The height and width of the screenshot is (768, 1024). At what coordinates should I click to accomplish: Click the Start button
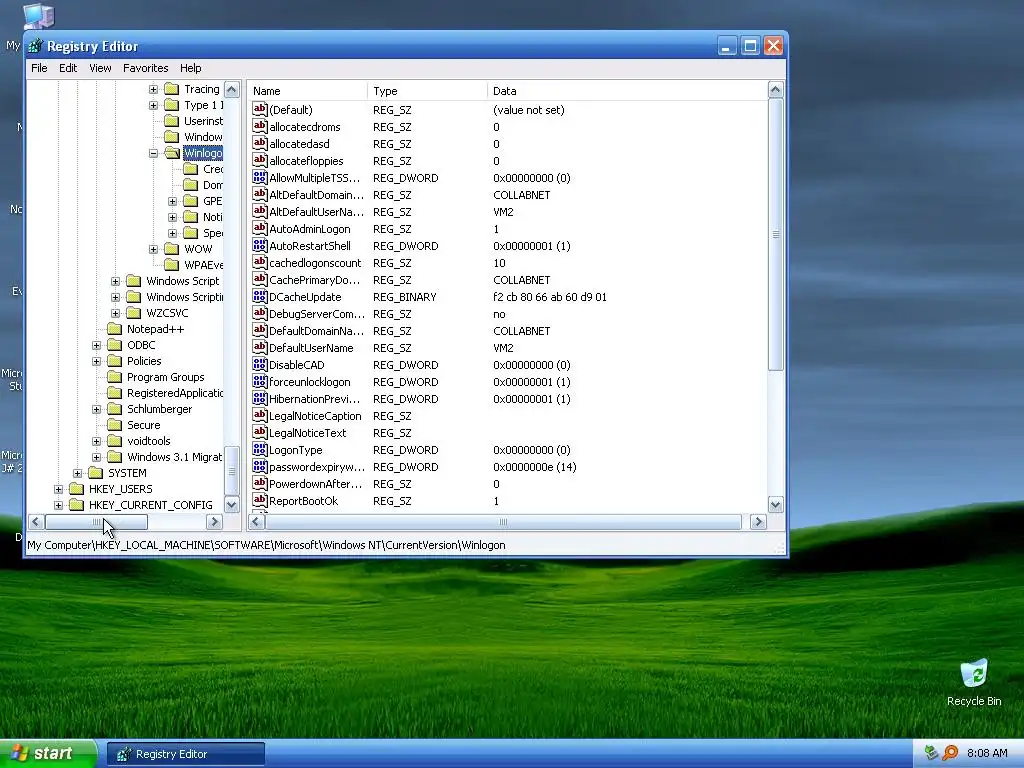48,754
